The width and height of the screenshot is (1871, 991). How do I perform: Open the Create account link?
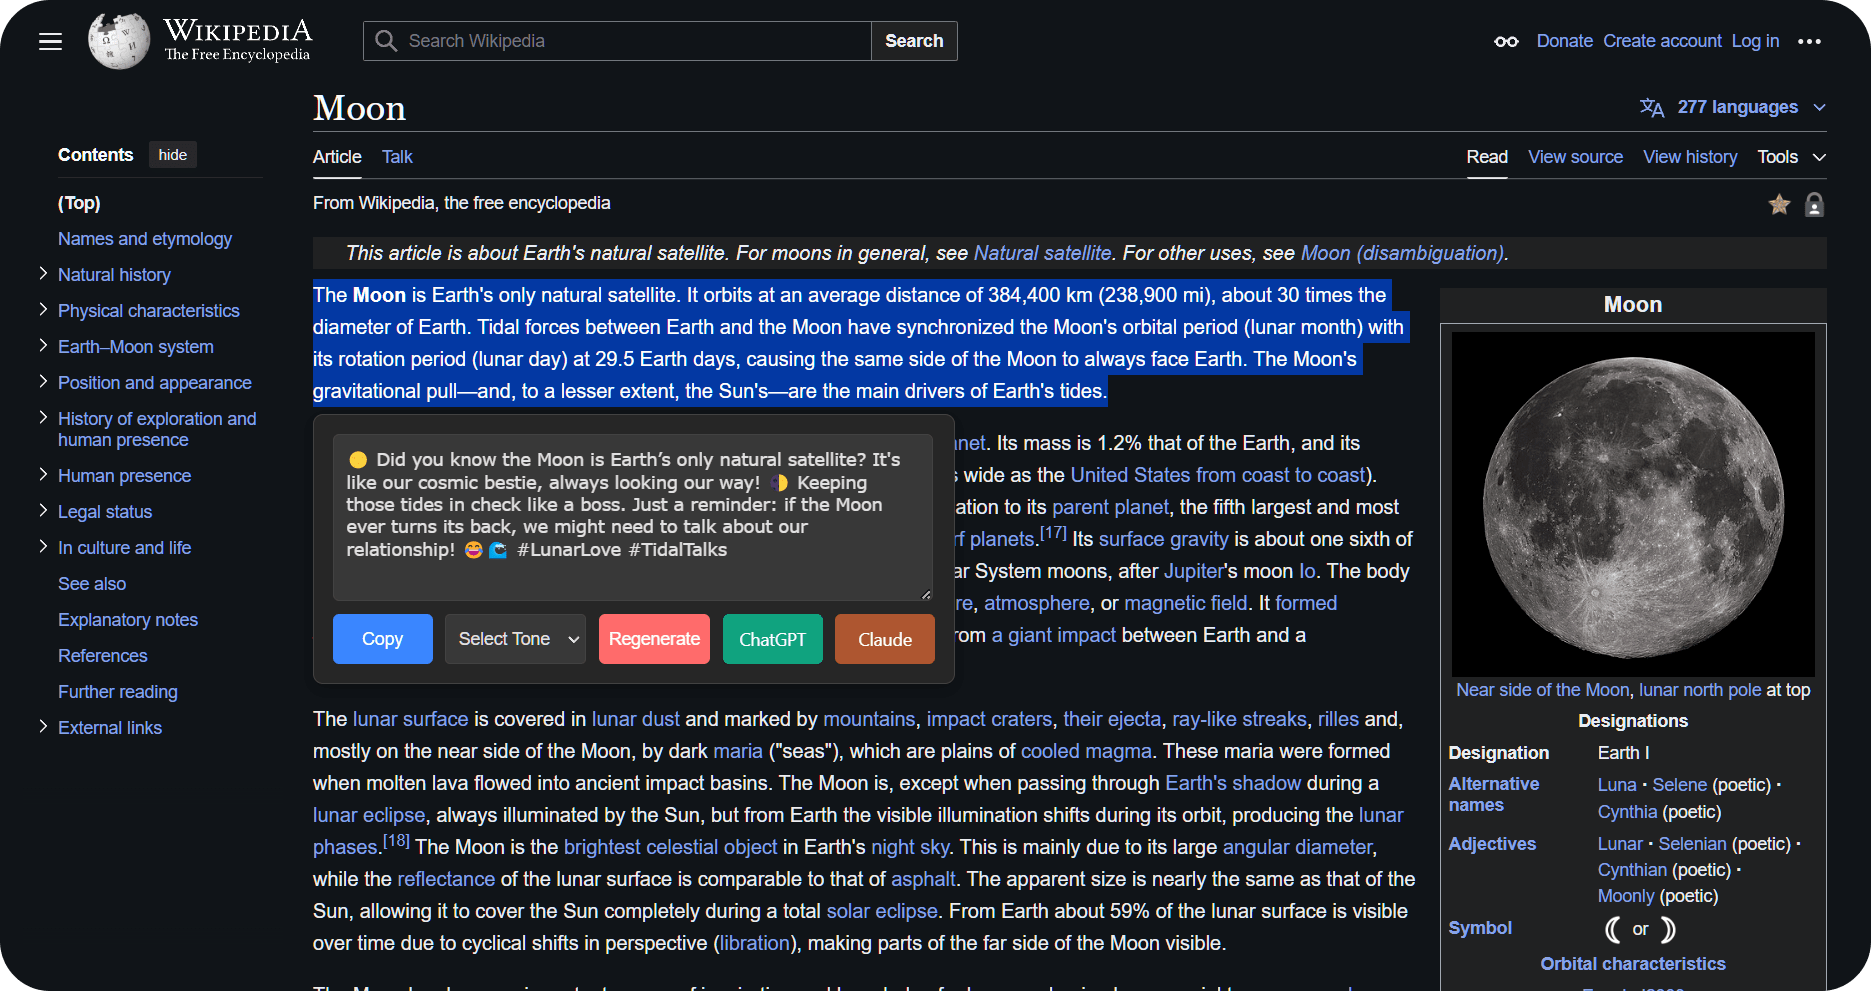[1662, 41]
